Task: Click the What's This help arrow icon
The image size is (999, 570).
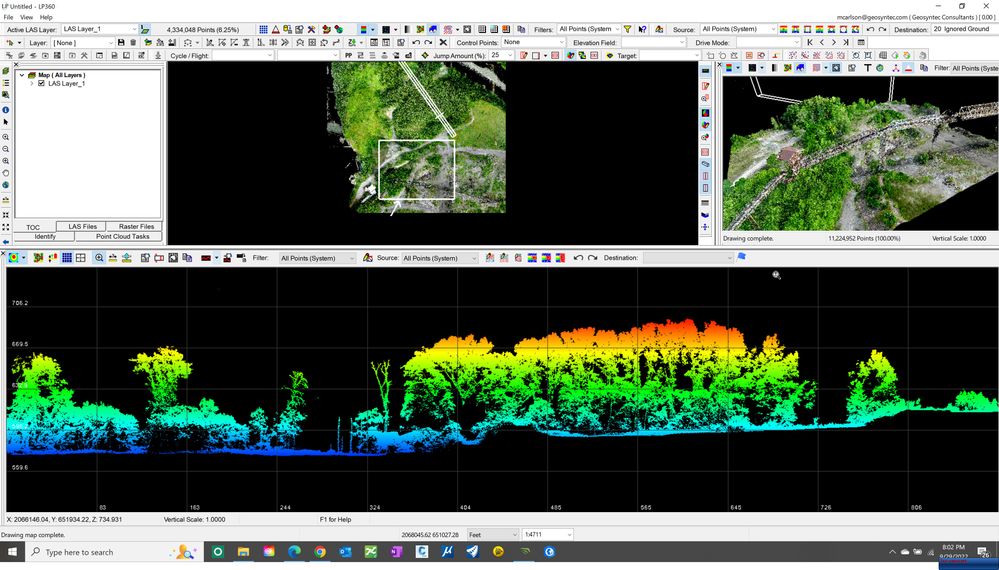Action: click(x=642, y=29)
